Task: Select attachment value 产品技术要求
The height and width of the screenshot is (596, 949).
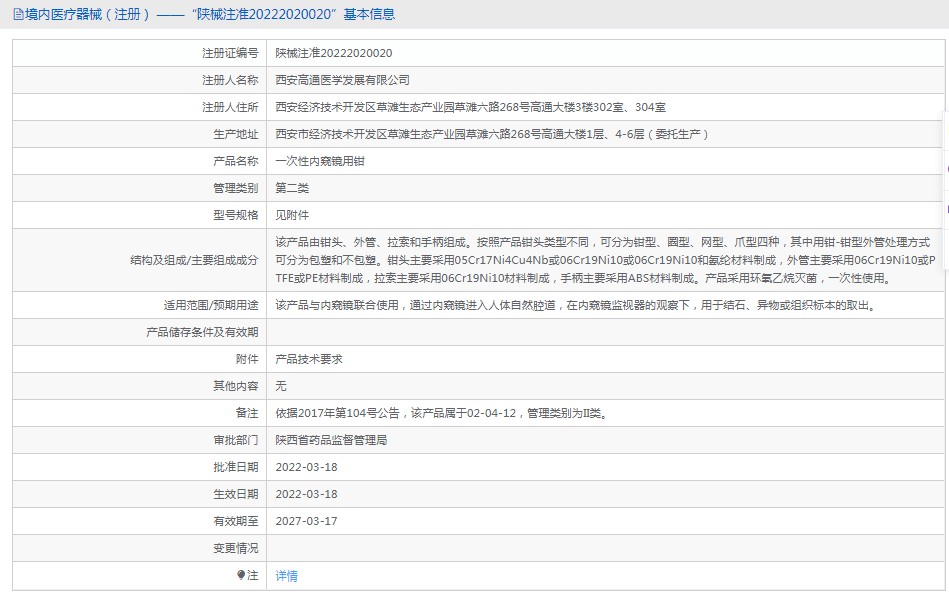Action: click(309, 359)
